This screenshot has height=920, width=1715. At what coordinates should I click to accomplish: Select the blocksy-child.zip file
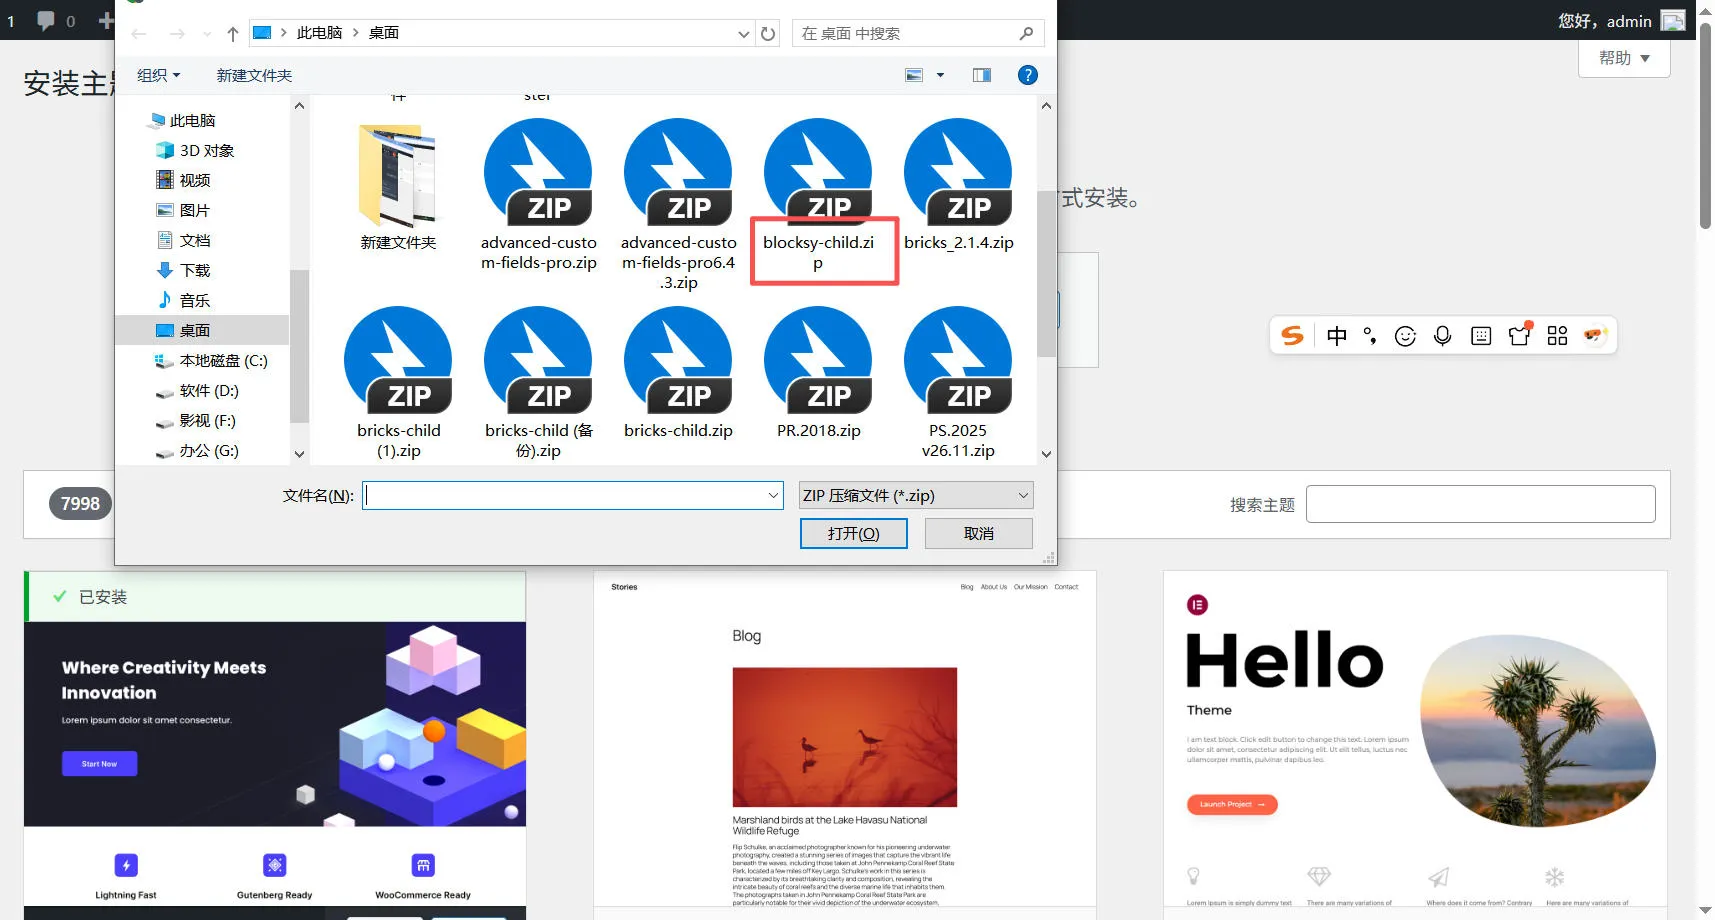click(x=820, y=200)
